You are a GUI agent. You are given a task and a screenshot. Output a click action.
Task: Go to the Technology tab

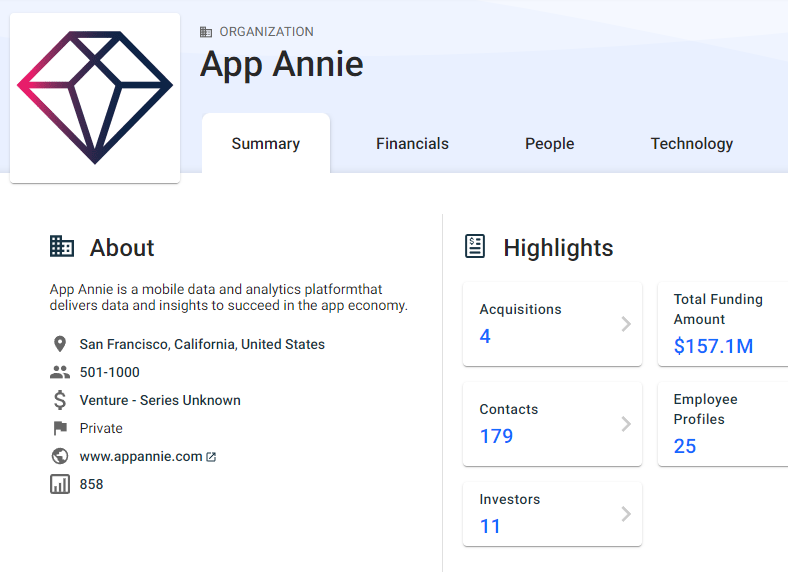[692, 144]
